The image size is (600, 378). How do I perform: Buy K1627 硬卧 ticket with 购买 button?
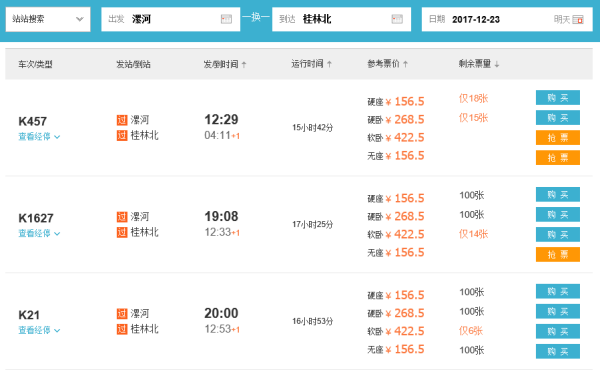click(x=558, y=215)
